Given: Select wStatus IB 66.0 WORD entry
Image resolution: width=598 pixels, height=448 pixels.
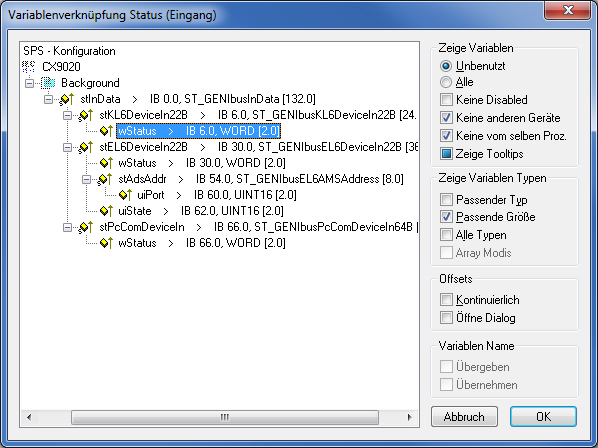Looking at the screenshot, I should tap(202, 243).
